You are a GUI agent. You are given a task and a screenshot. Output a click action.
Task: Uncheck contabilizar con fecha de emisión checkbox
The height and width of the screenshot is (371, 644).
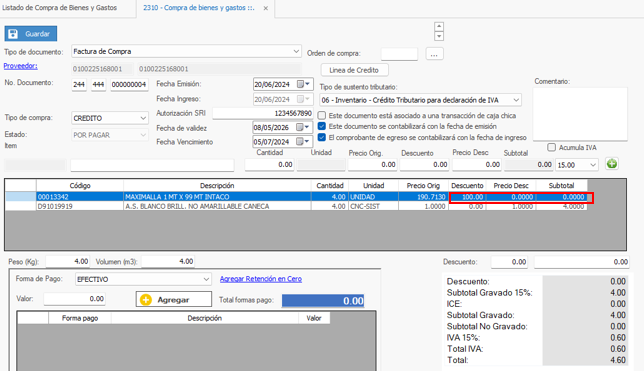pos(322,126)
